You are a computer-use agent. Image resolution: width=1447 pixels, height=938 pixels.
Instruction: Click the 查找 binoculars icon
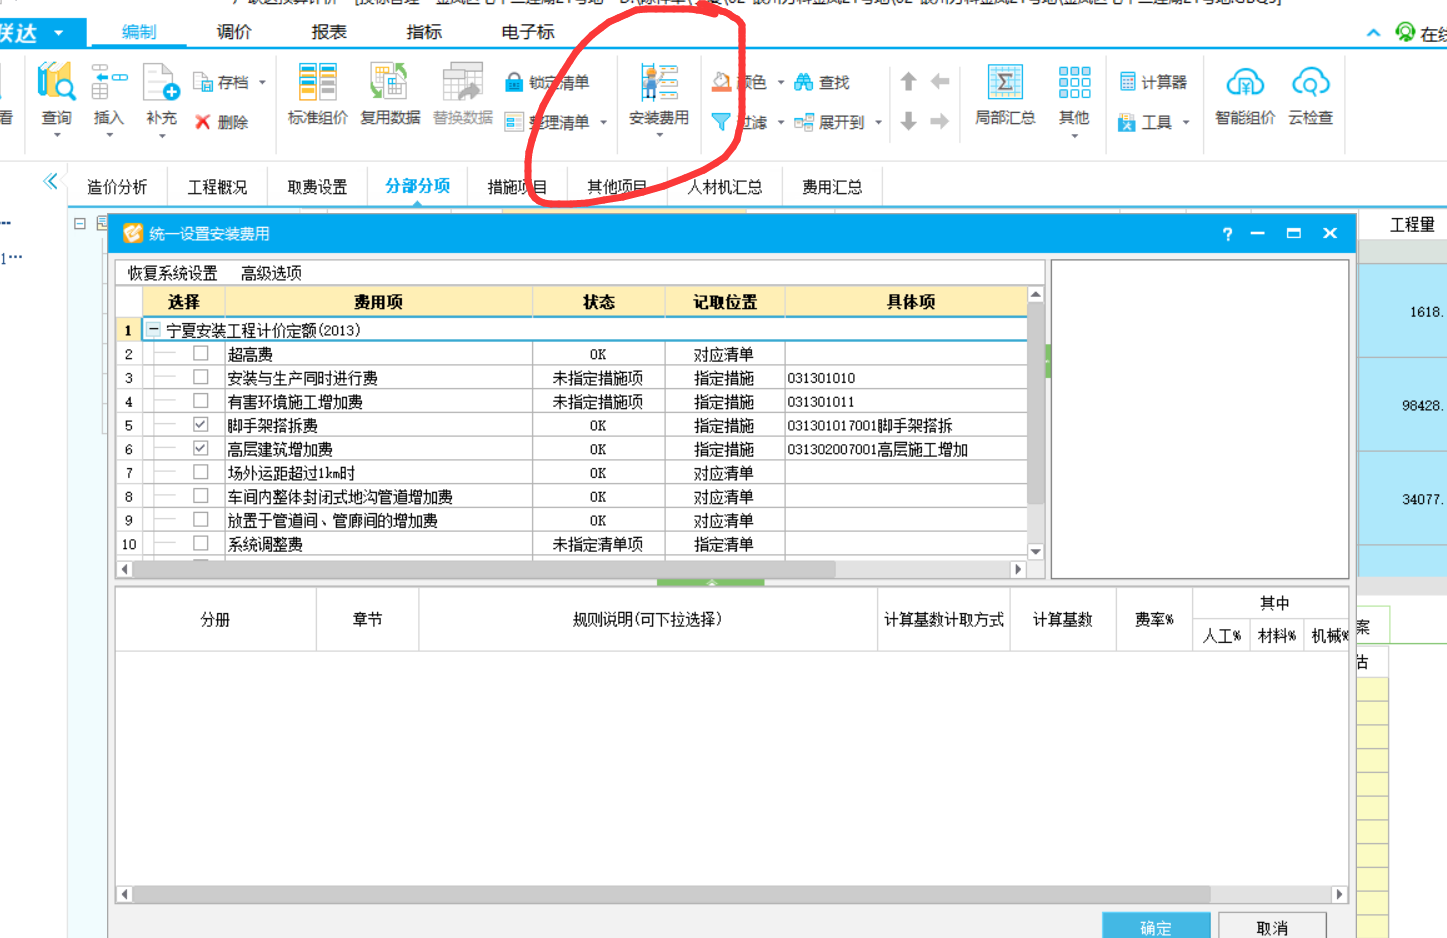coord(804,82)
